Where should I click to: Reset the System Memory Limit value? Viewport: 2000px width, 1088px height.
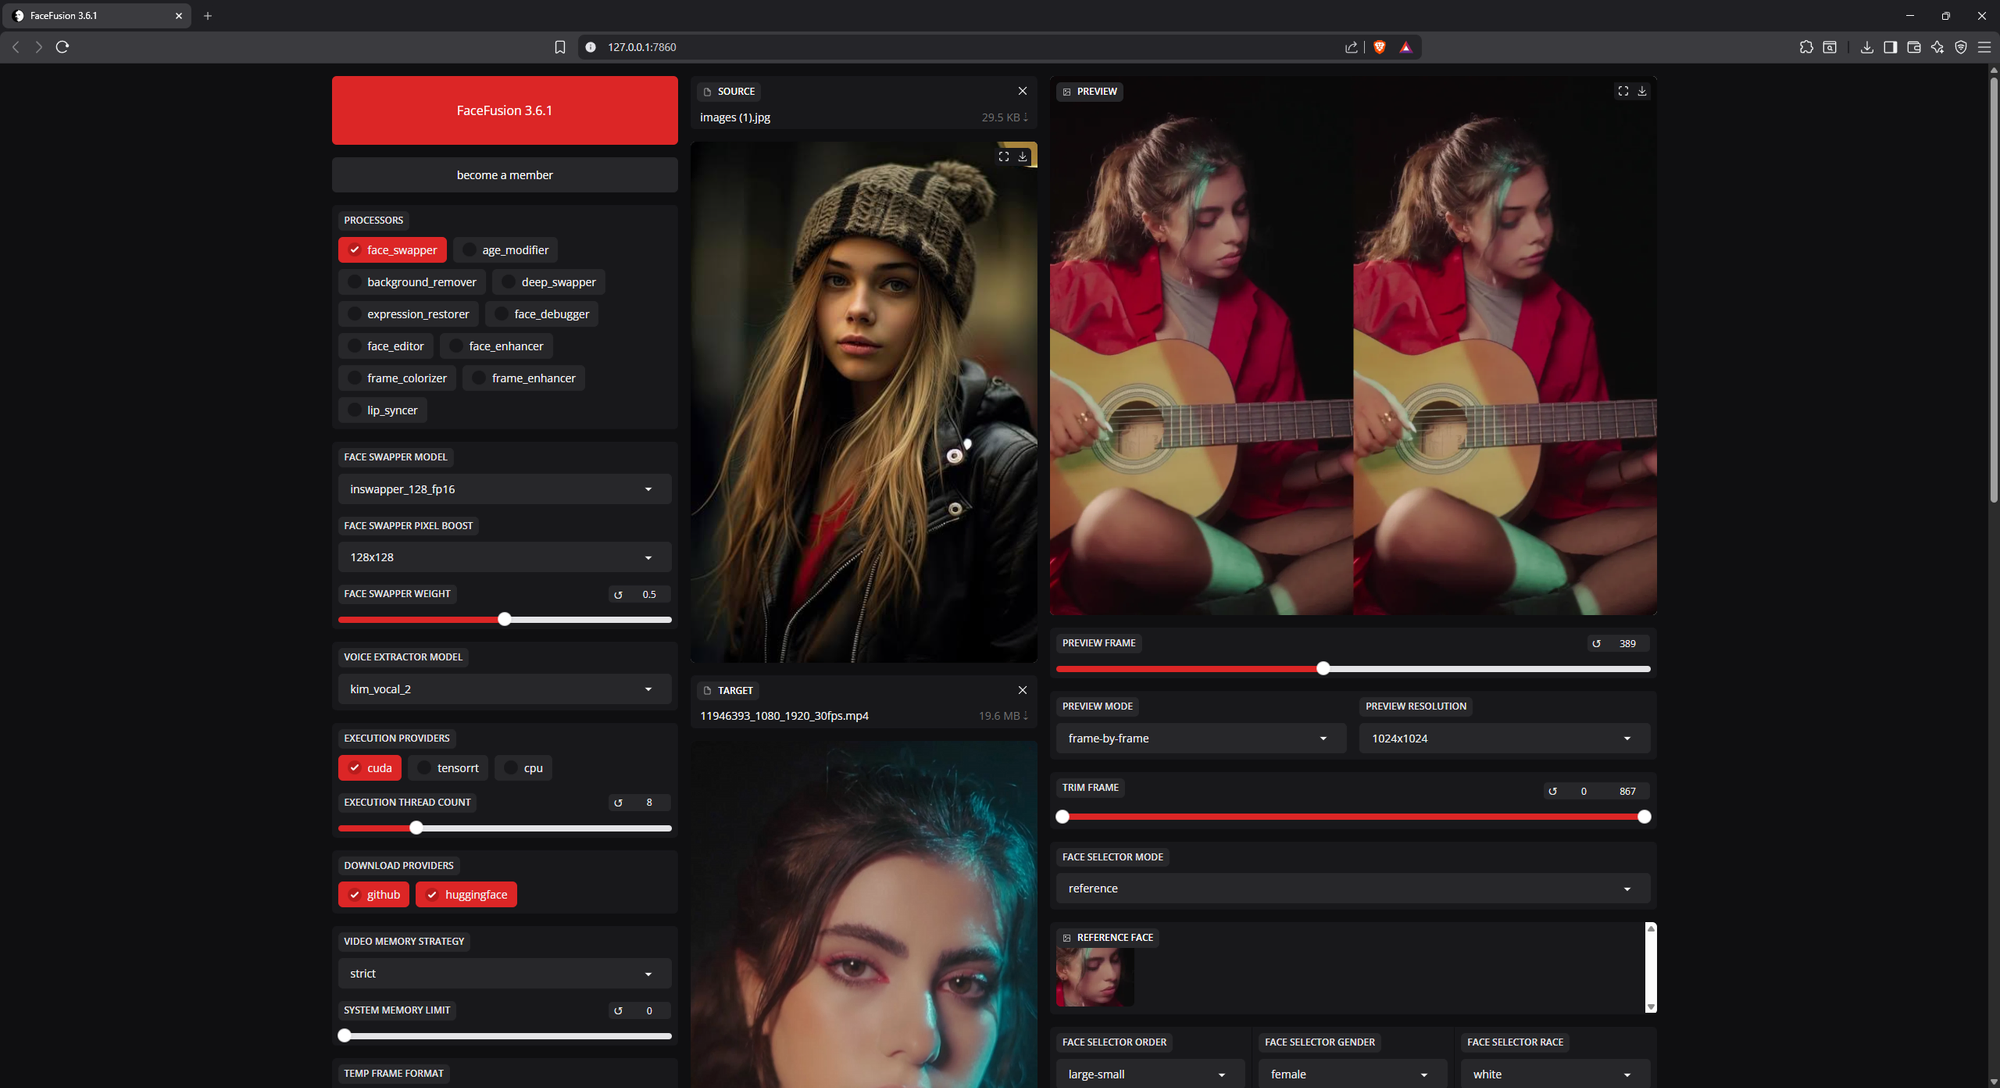(x=618, y=1011)
